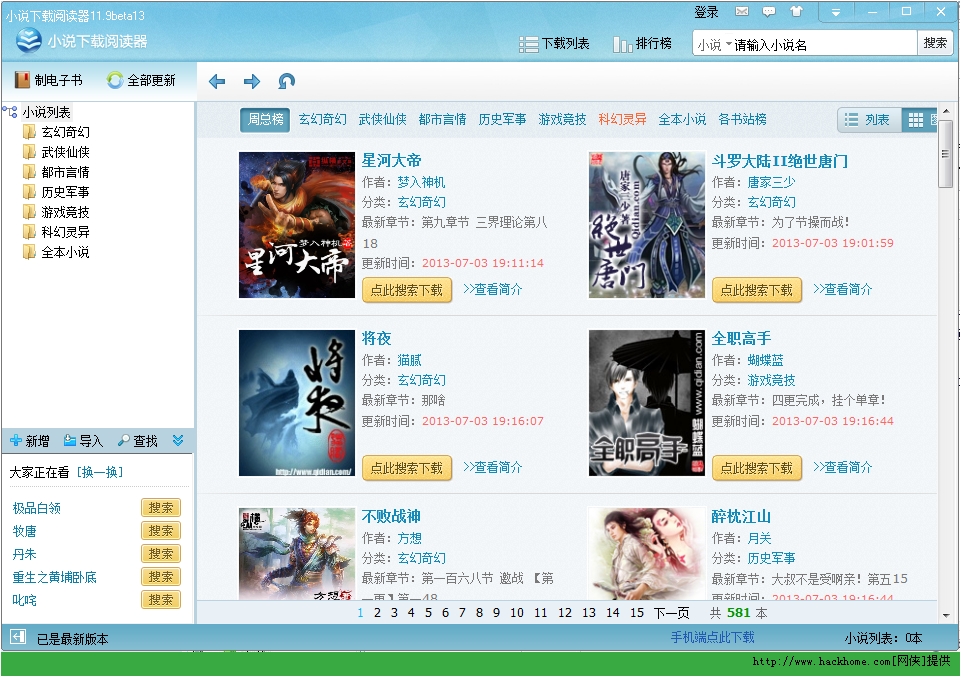This screenshot has height=677, width=961.
Task: View 查看简介 for 星河大帝
Action: coord(493,289)
